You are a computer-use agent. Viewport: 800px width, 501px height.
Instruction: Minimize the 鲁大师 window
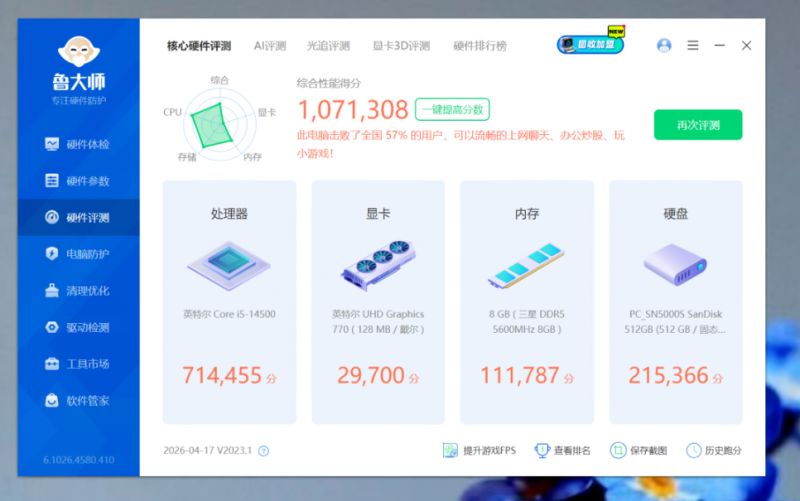(x=719, y=45)
